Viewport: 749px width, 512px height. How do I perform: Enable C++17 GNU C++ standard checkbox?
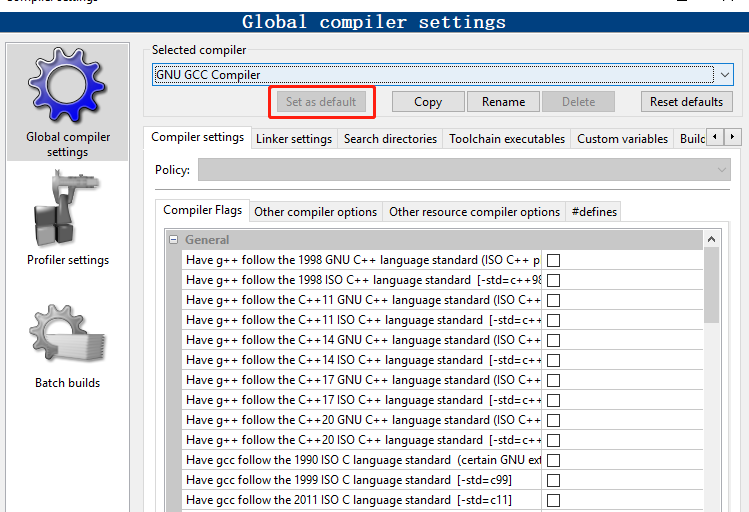553,381
